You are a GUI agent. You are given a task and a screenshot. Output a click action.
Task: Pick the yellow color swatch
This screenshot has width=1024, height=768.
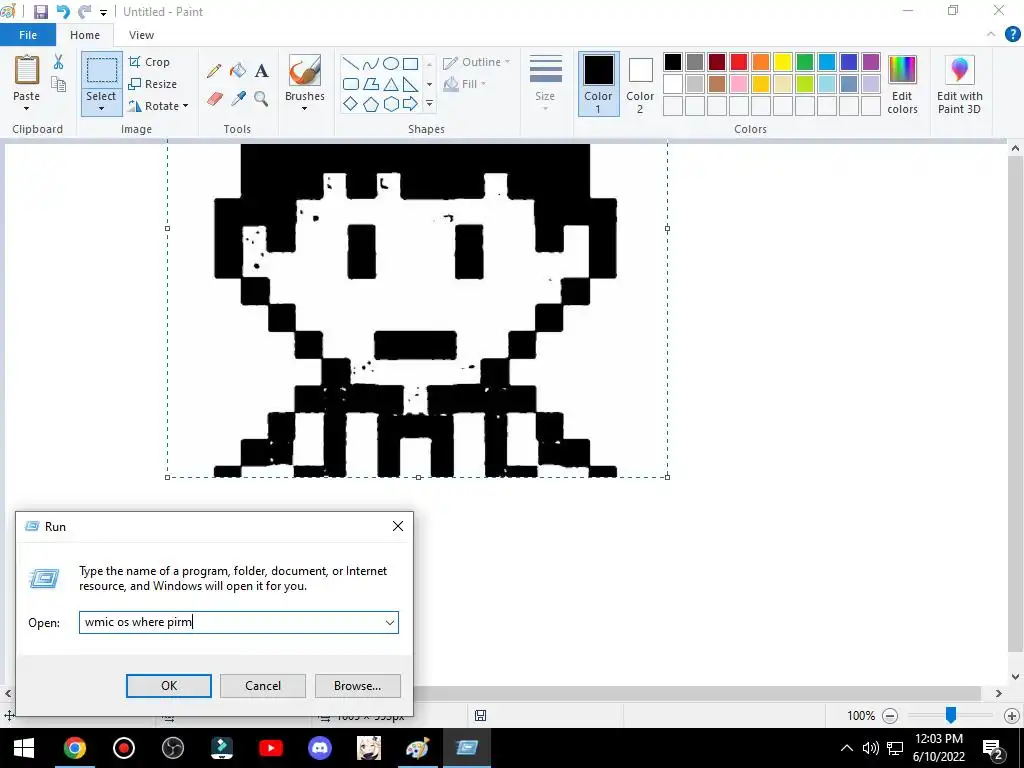[782, 62]
